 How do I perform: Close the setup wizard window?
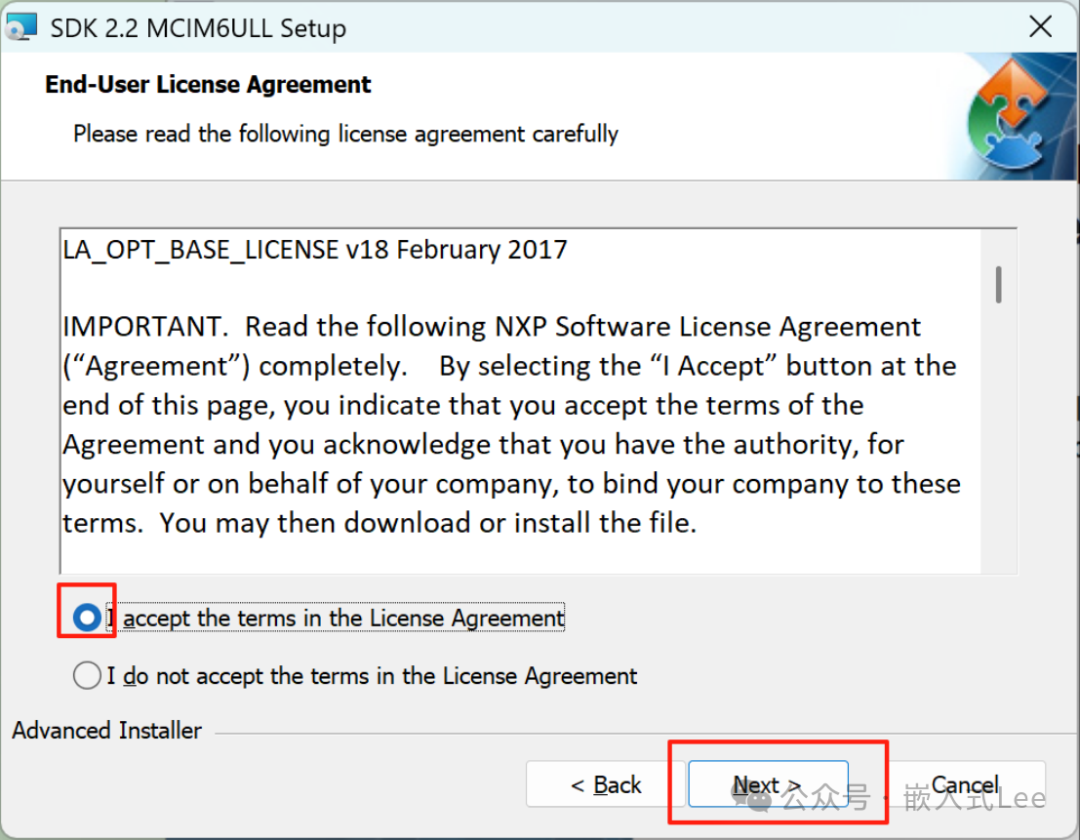(x=1040, y=26)
